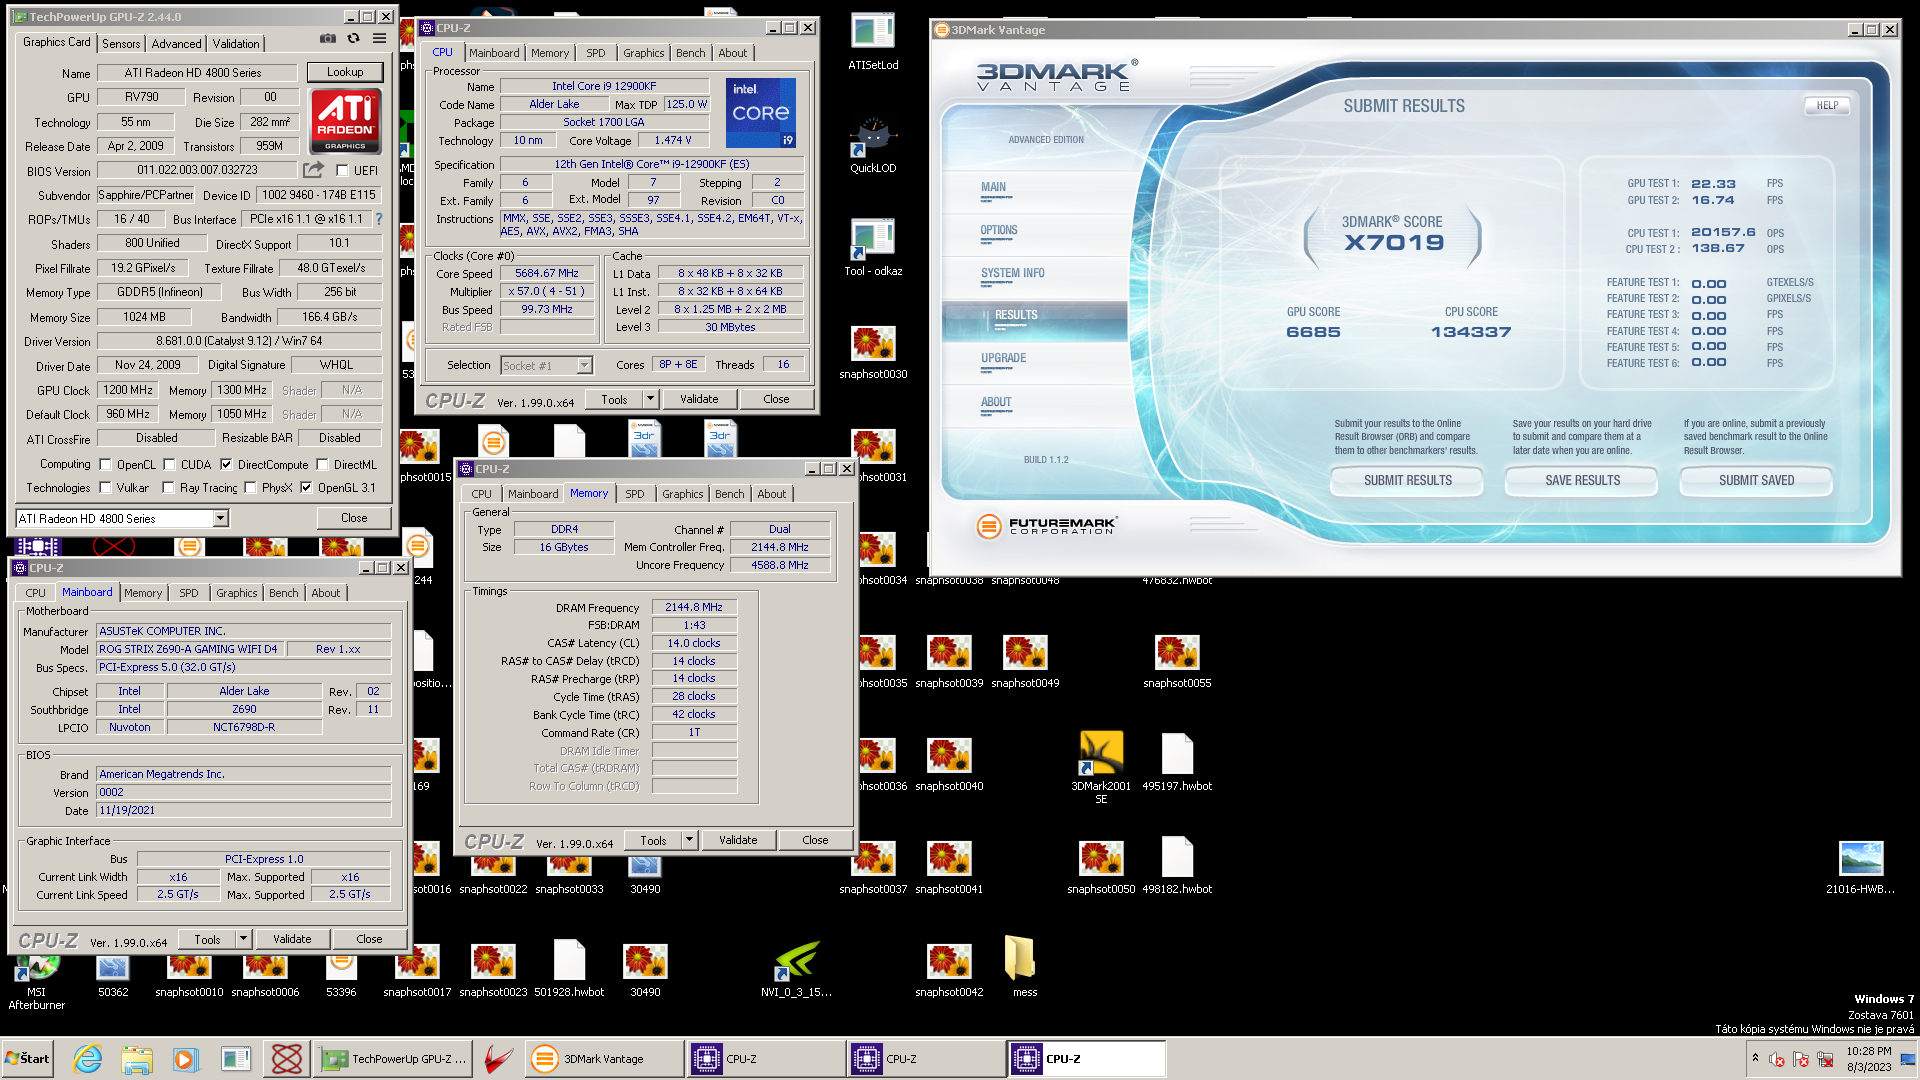
Task: Click the Lookup button in GPU-Z
Action: point(345,72)
